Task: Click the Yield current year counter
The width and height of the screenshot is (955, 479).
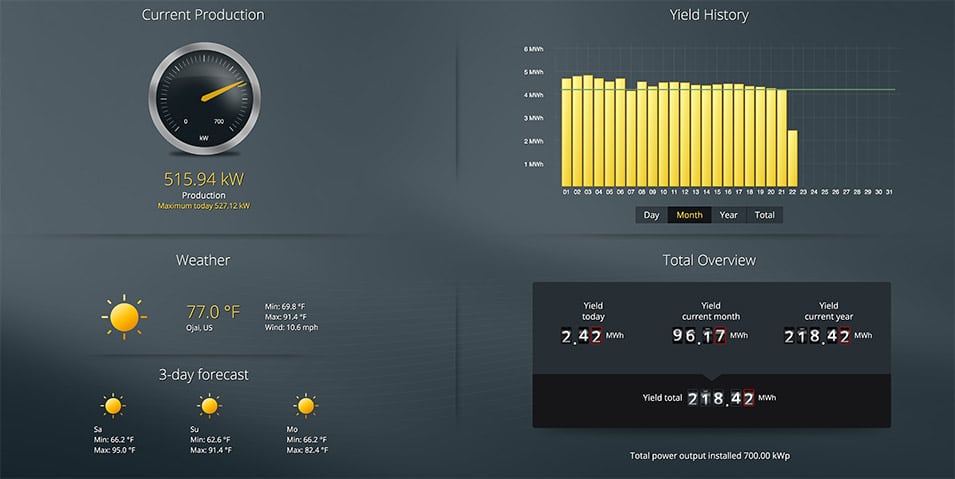Action: coord(817,336)
